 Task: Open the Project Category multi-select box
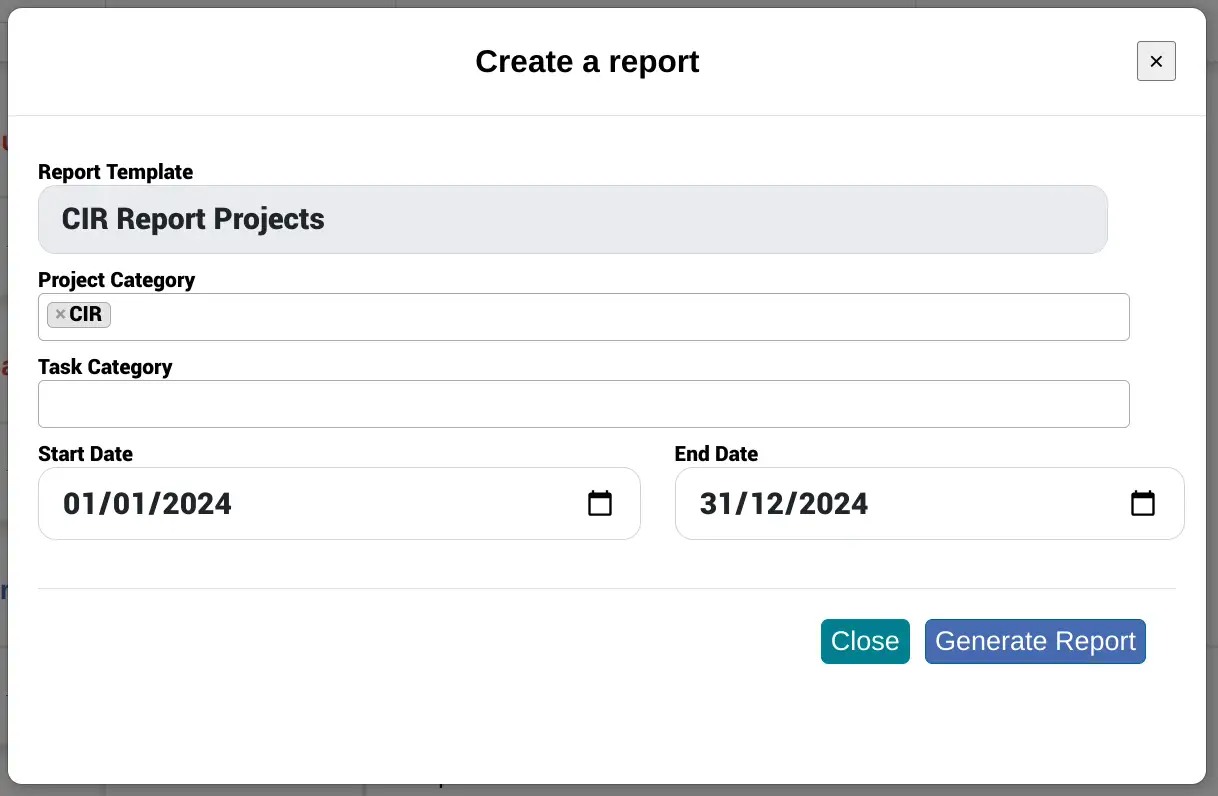tap(584, 317)
